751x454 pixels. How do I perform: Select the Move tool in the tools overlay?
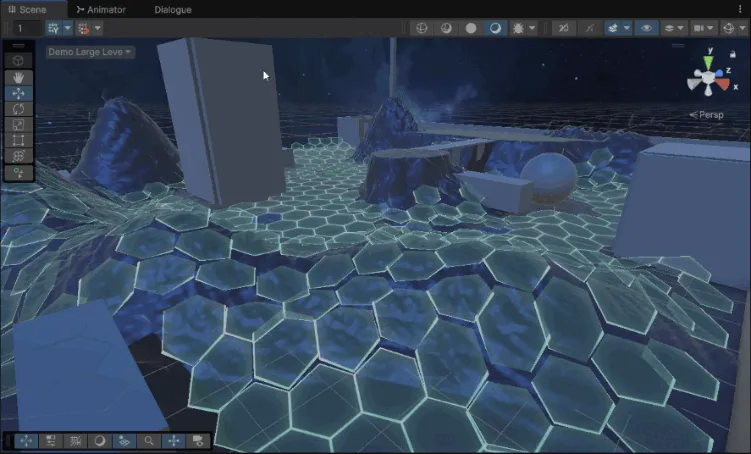pos(19,93)
